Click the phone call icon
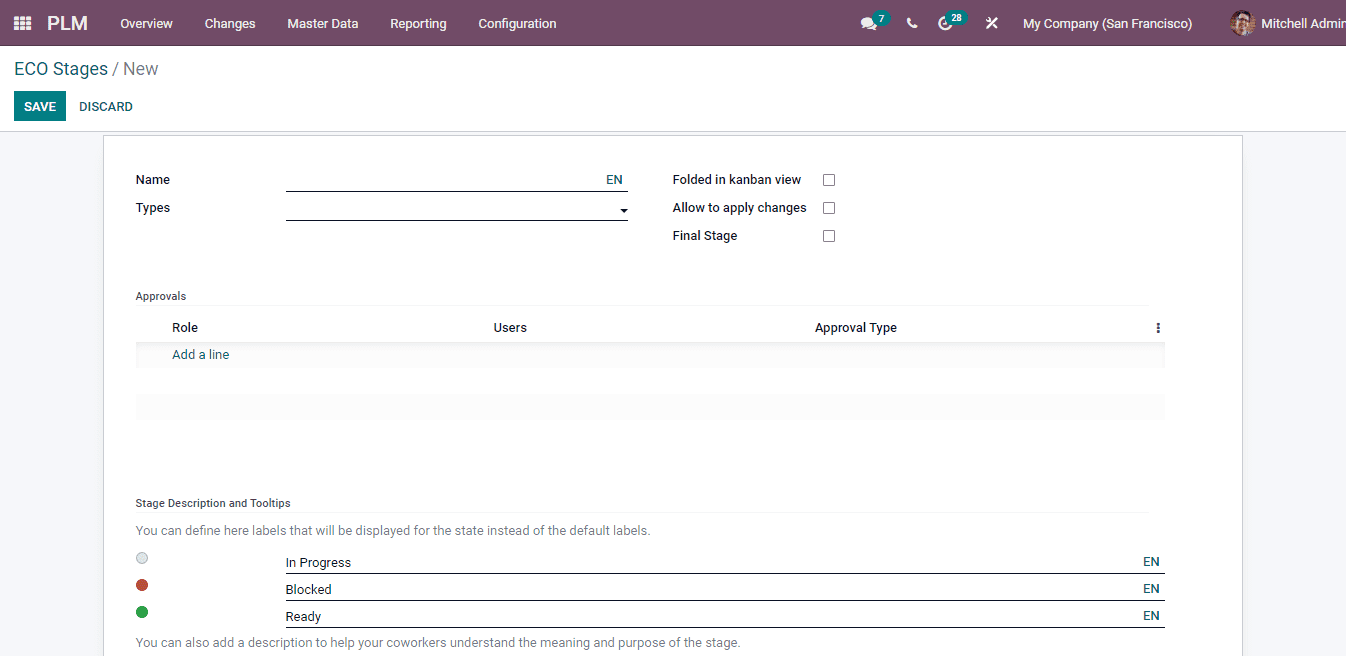 coord(911,22)
